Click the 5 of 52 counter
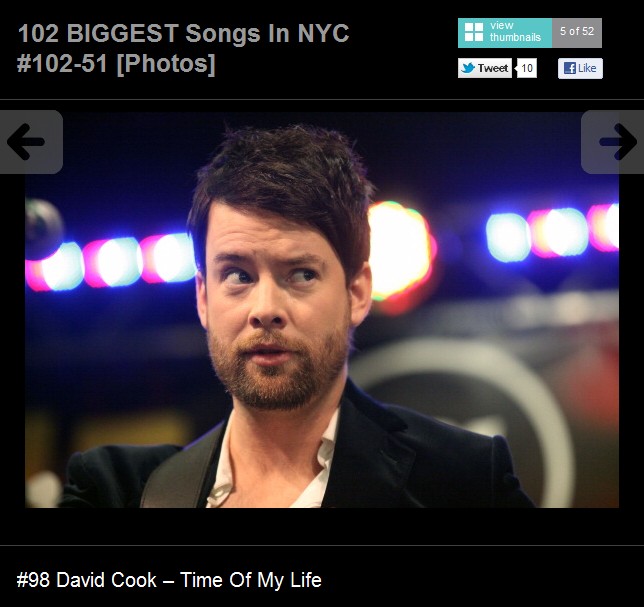Screen dimensions: 644x607 click(577, 33)
